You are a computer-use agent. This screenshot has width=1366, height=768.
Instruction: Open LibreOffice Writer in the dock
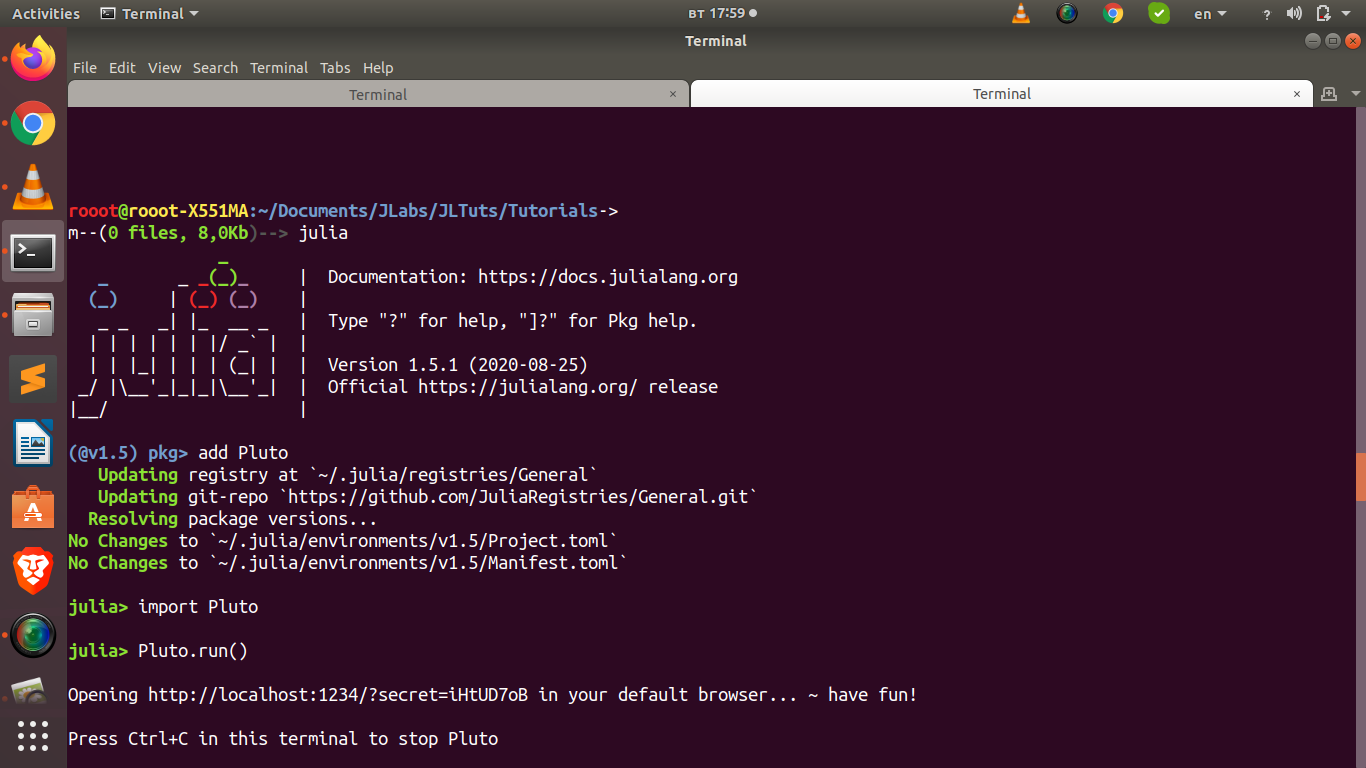(x=33, y=443)
